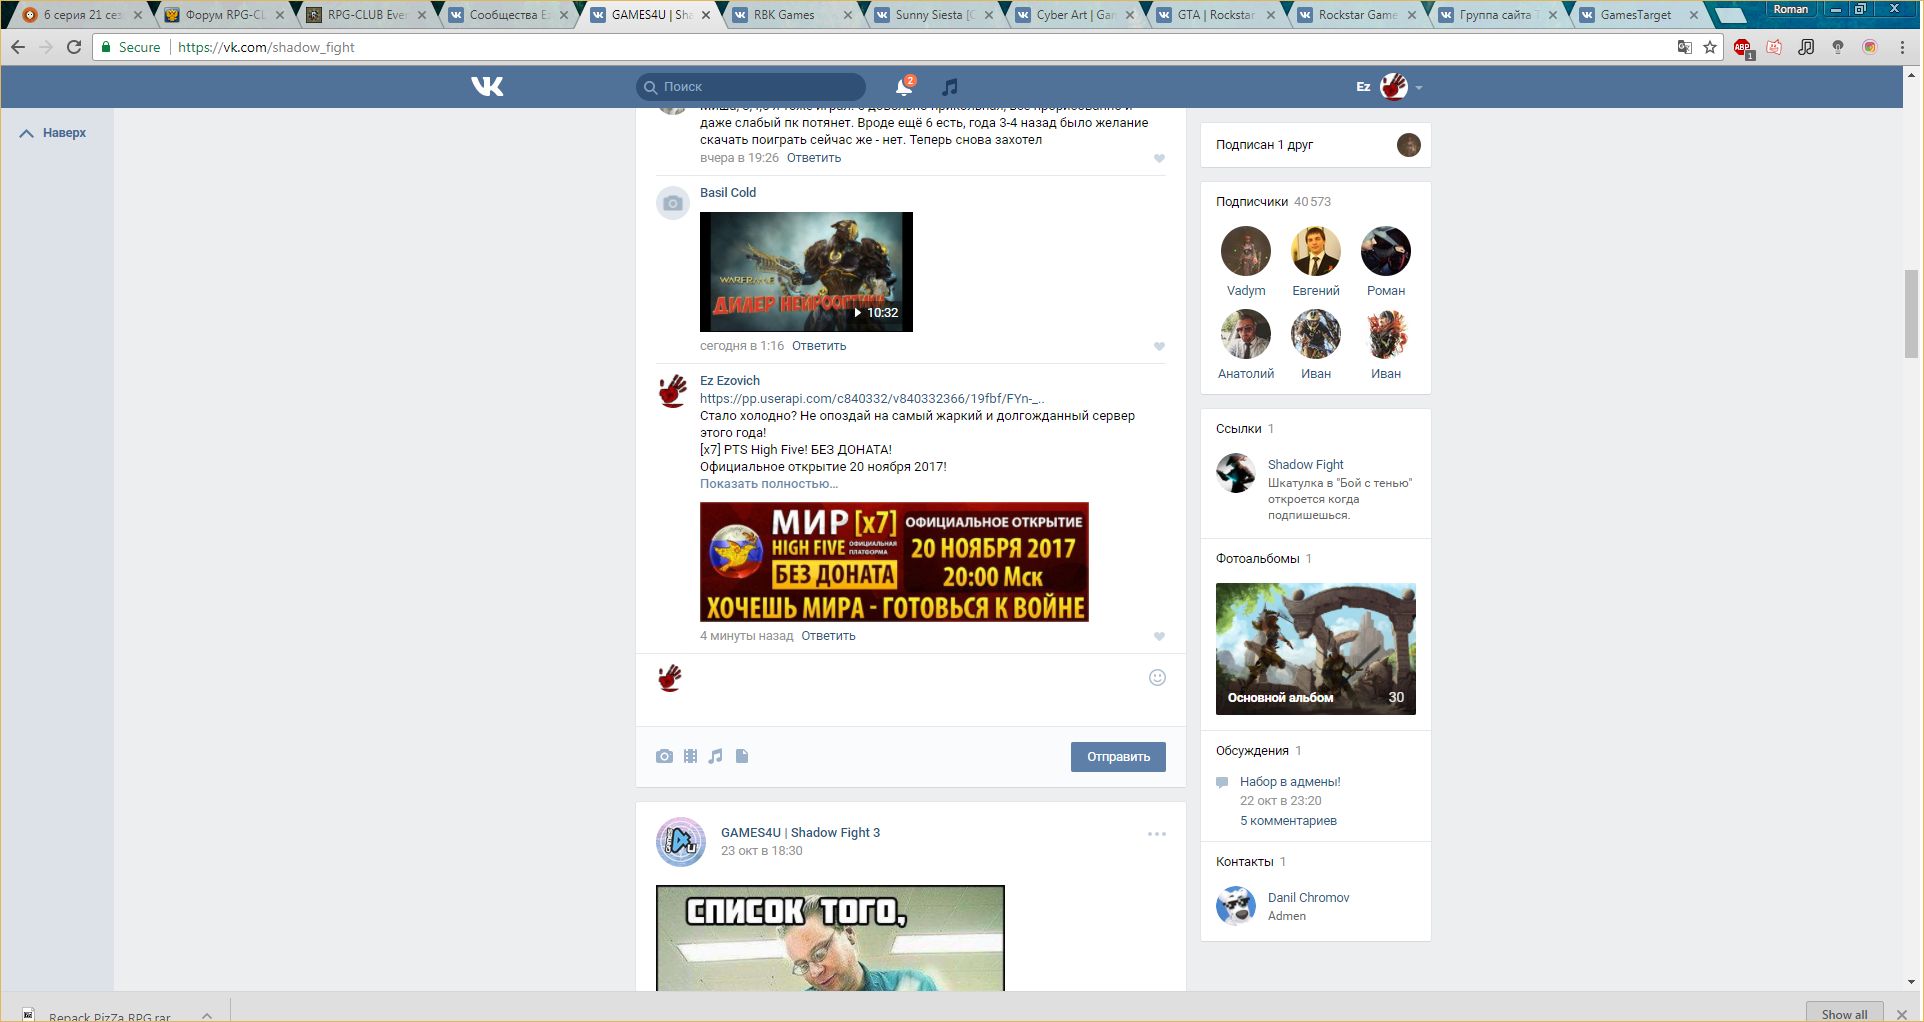The height and width of the screenshot is (1022, 1924).
Task: Open the three-dot menu on GAMES4U post
Action: (1157, 834)
